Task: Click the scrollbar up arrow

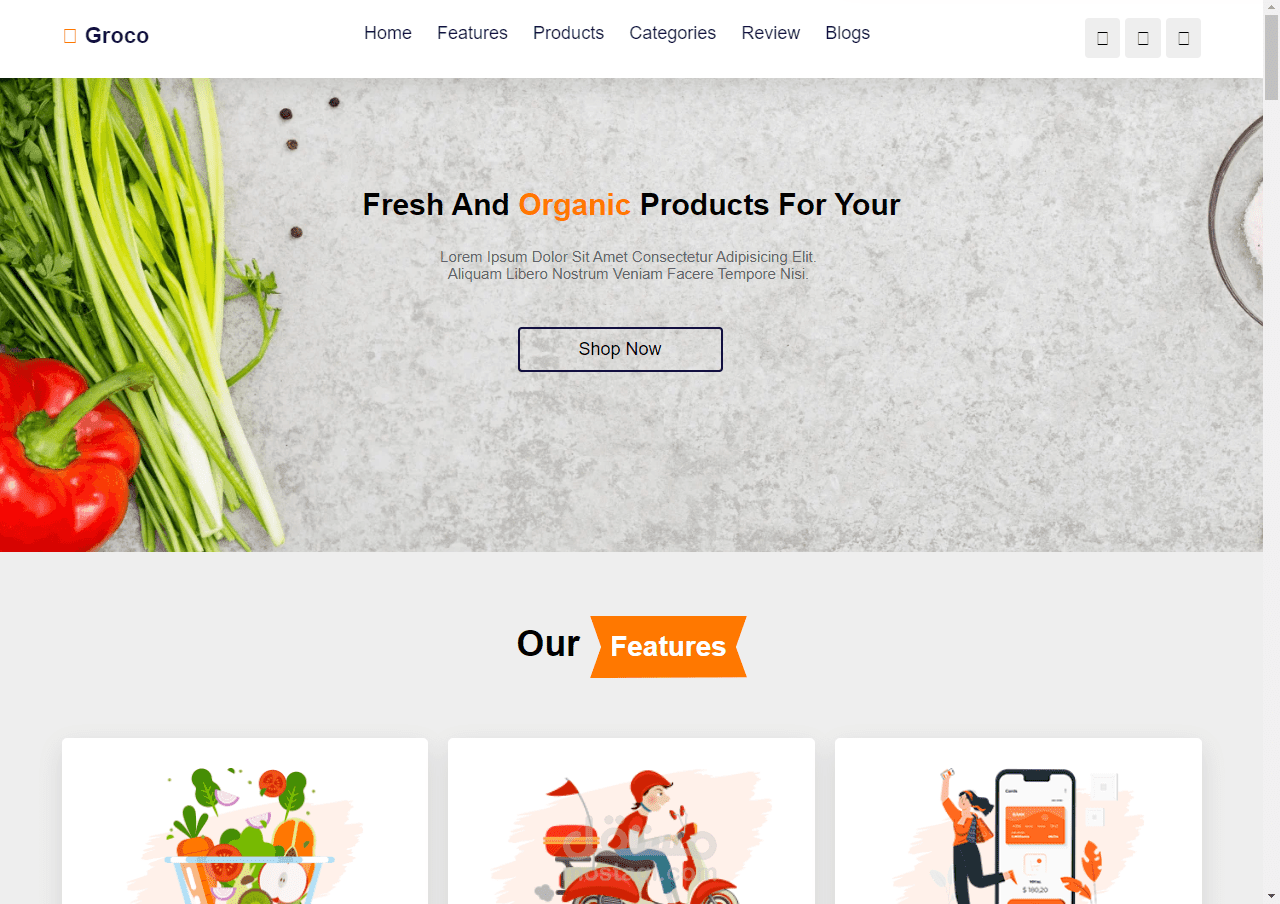Action: pos(1271,9)
